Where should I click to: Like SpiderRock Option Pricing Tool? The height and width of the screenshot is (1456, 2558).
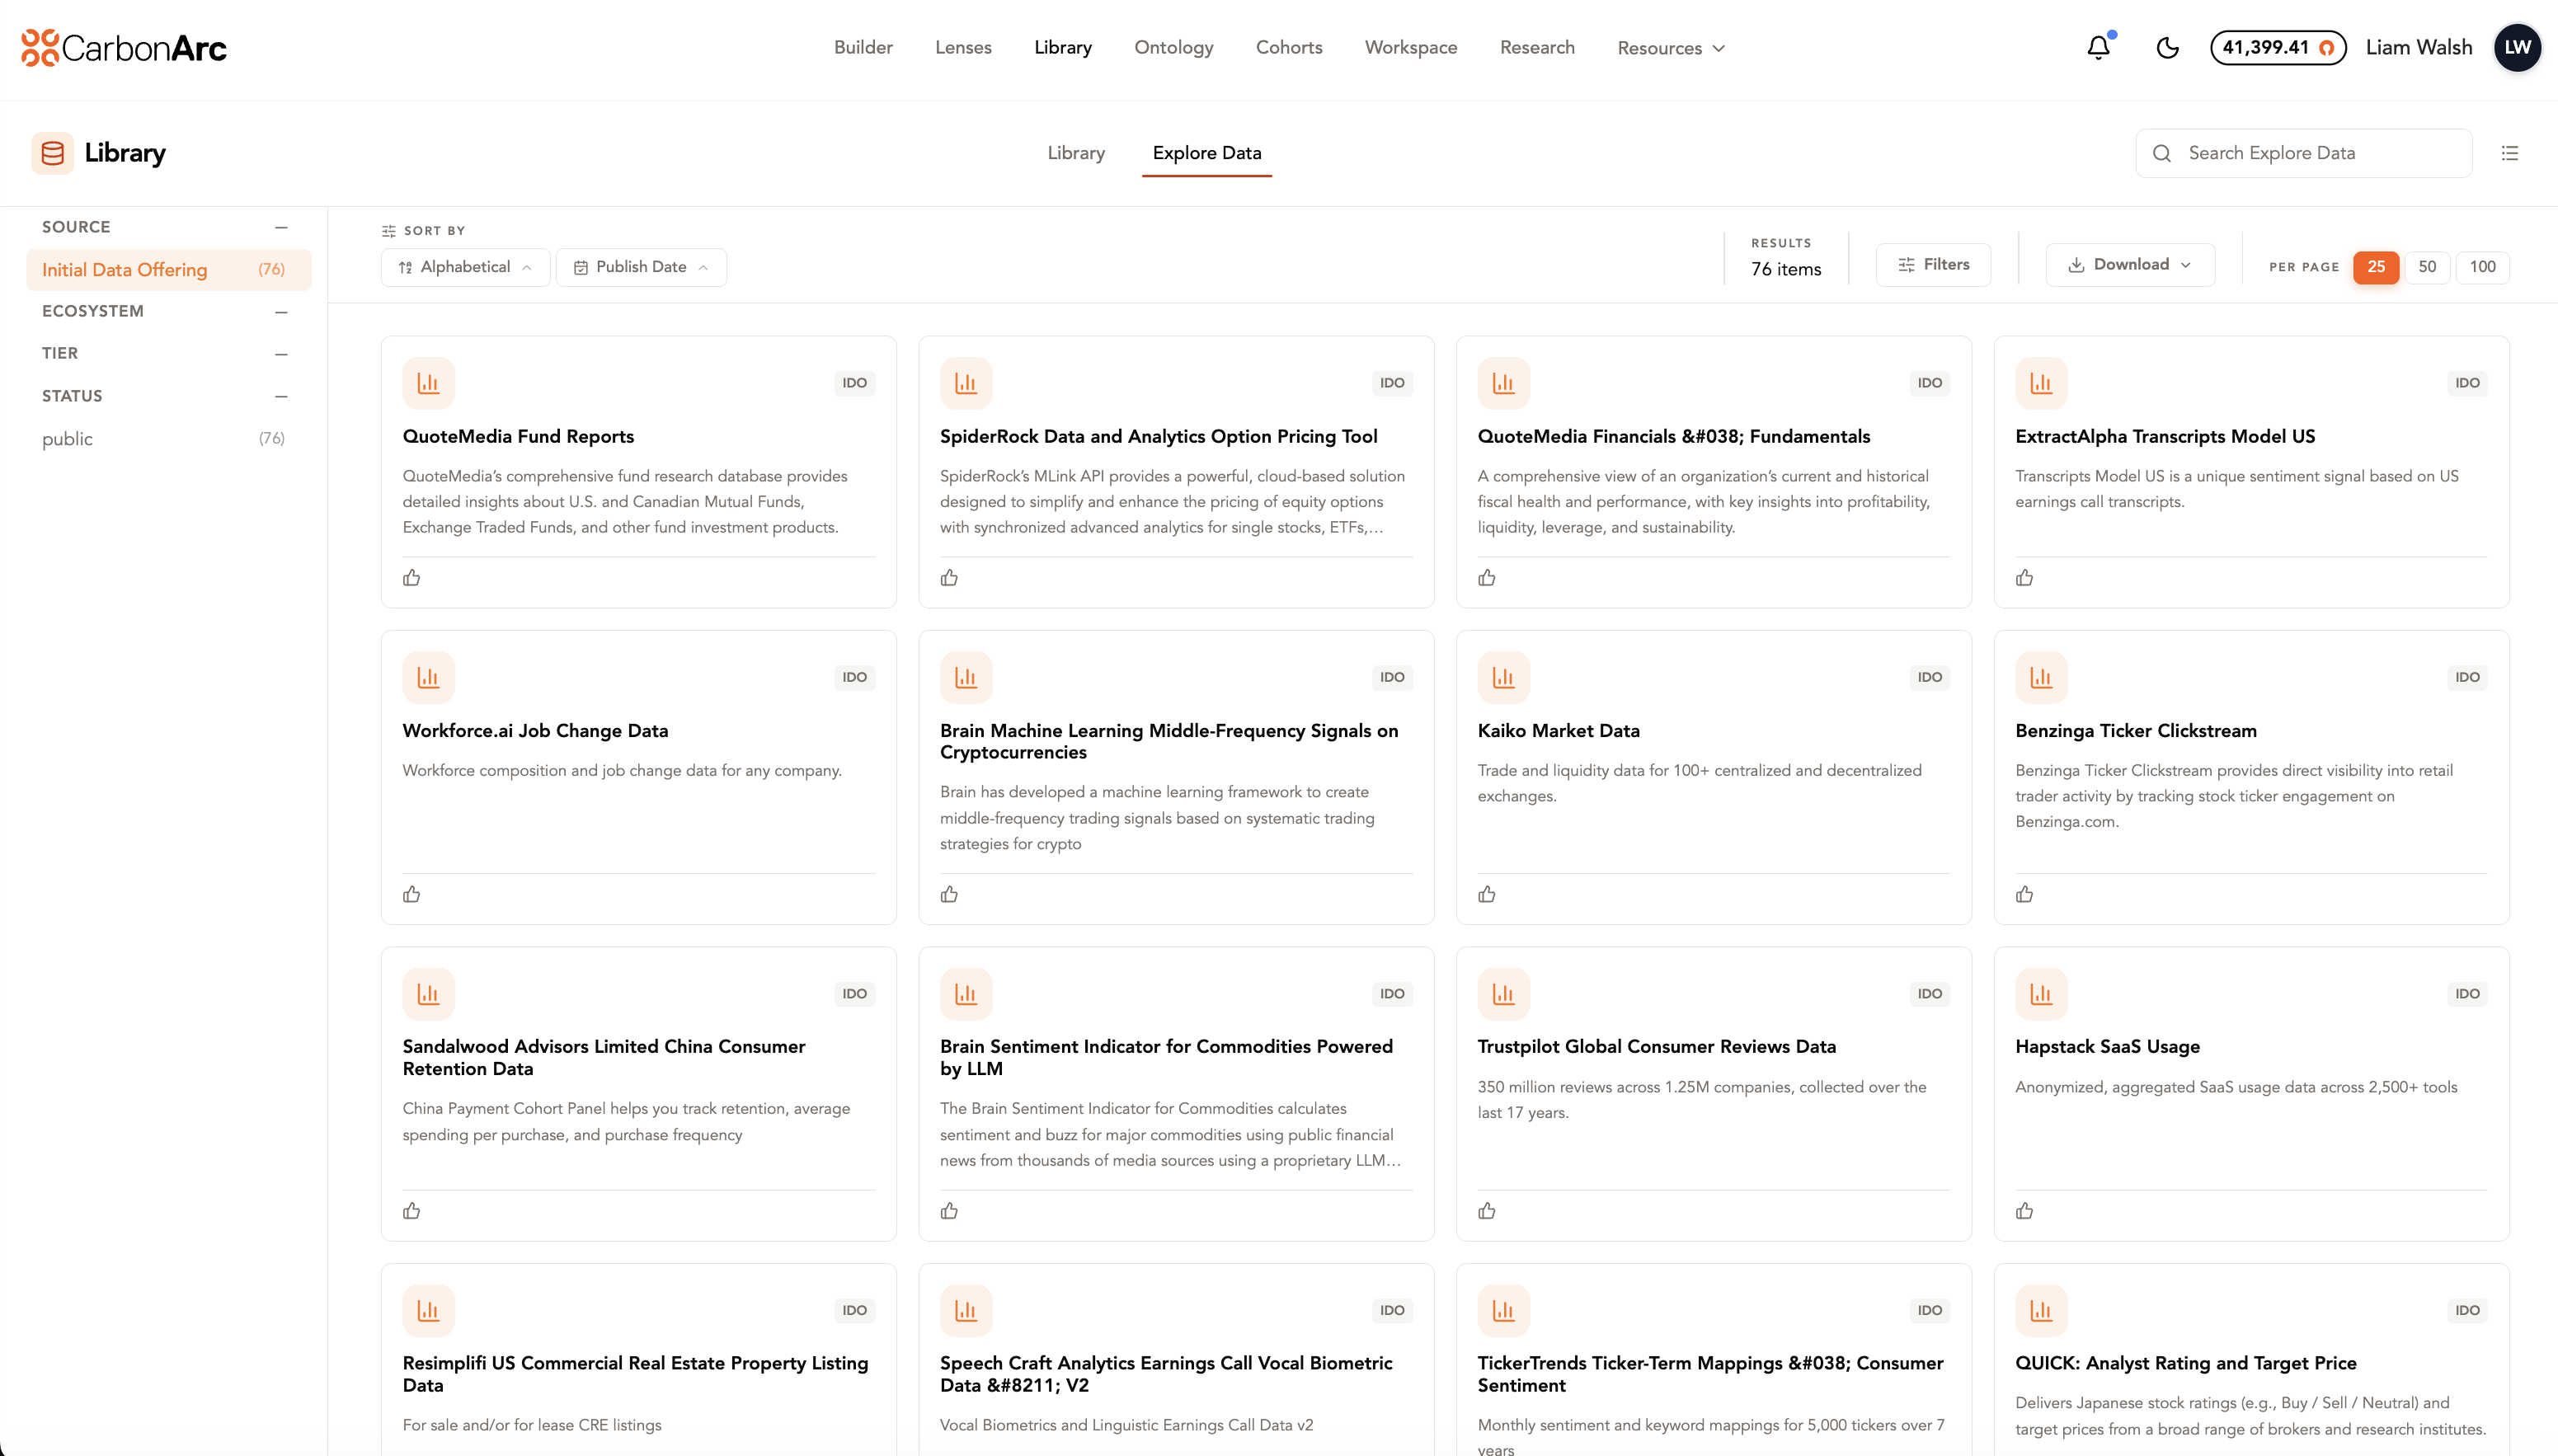949,577
